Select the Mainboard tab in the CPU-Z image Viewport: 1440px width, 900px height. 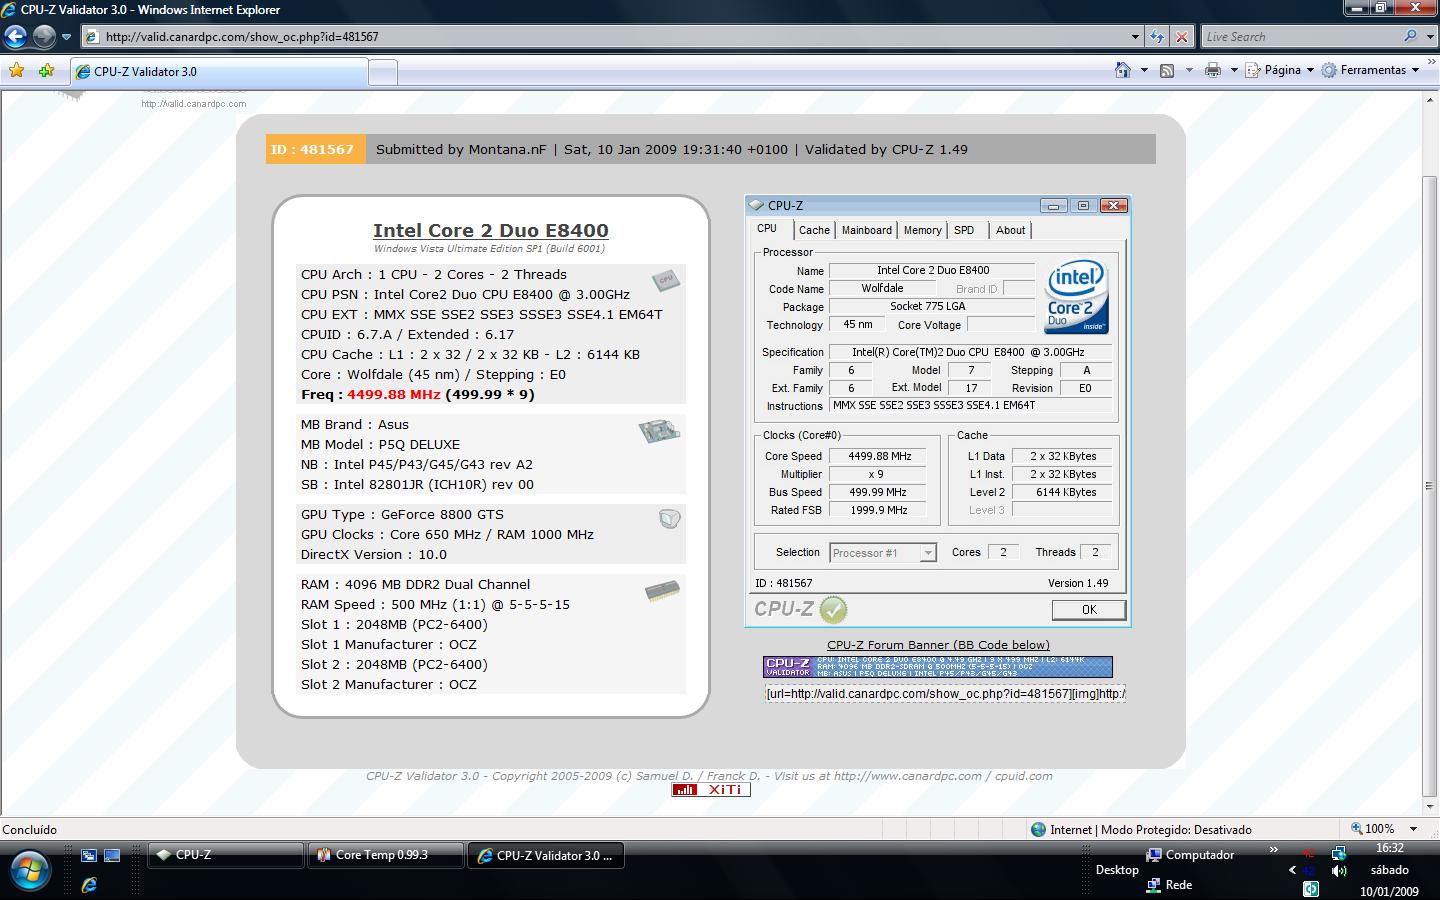tap(866, 230)
